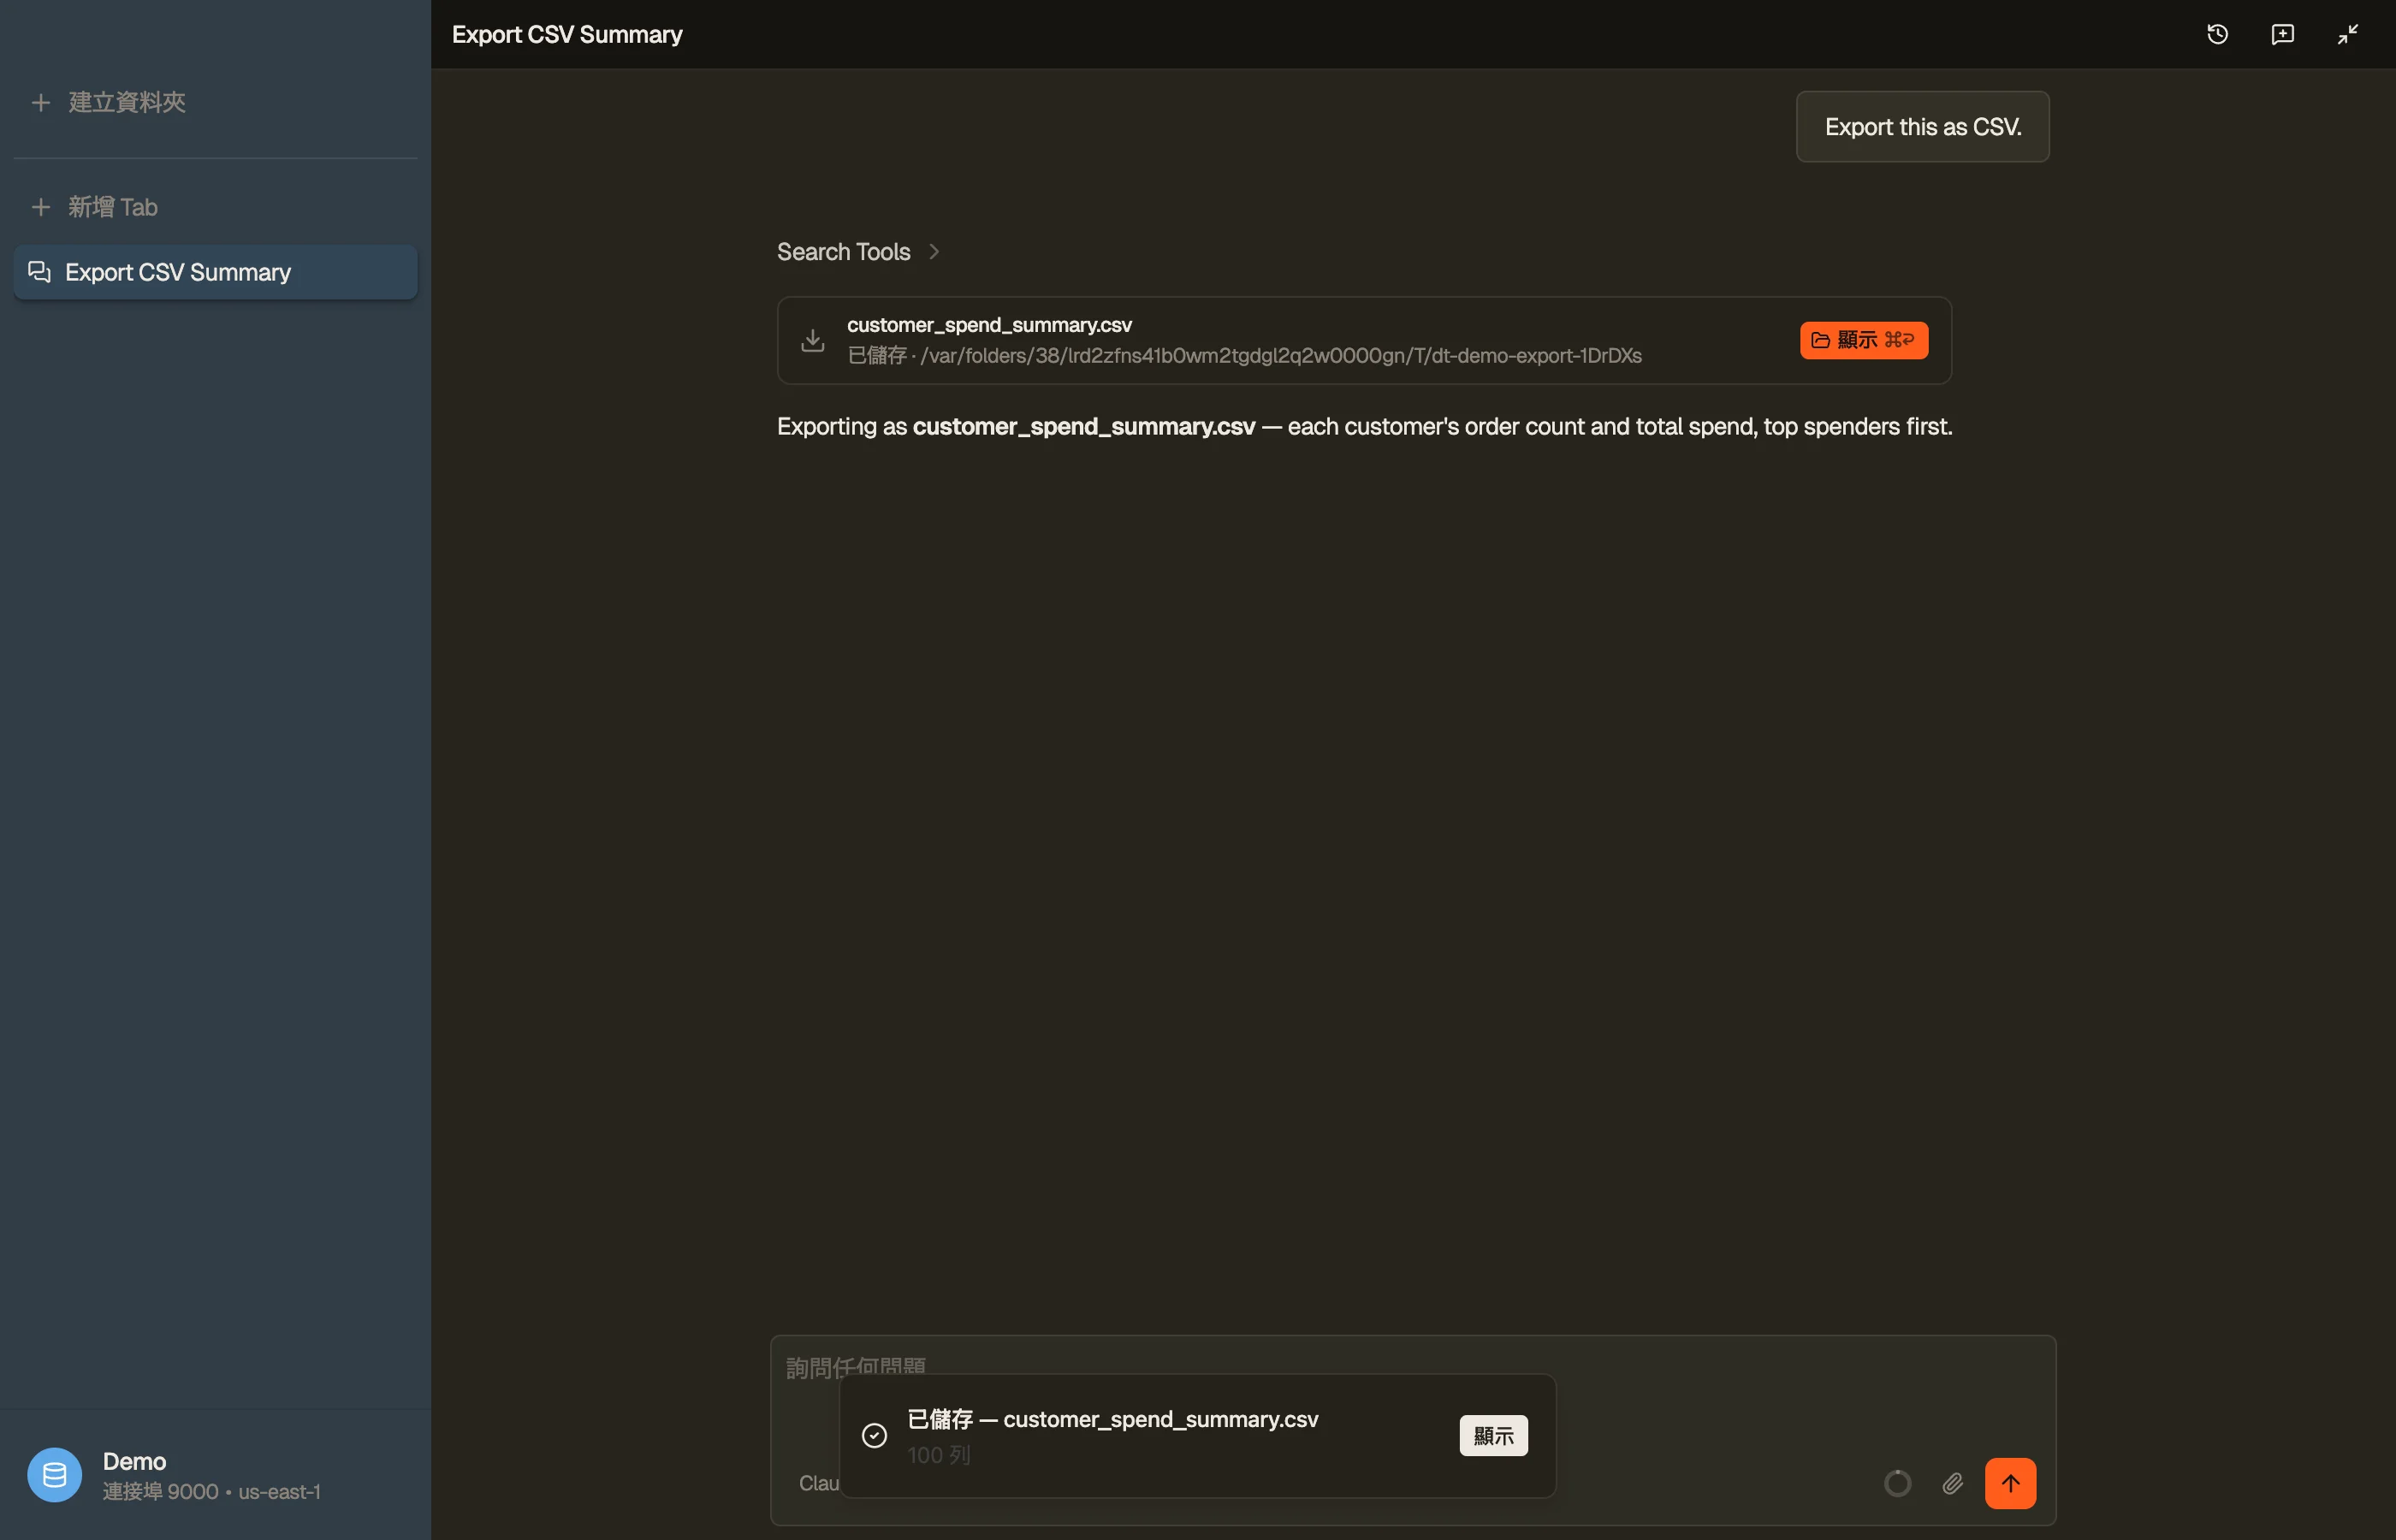Click the Demo database avatar icon
Image resolution: width=2396 pixels, height=1540 pixels.
[54, 1475]
